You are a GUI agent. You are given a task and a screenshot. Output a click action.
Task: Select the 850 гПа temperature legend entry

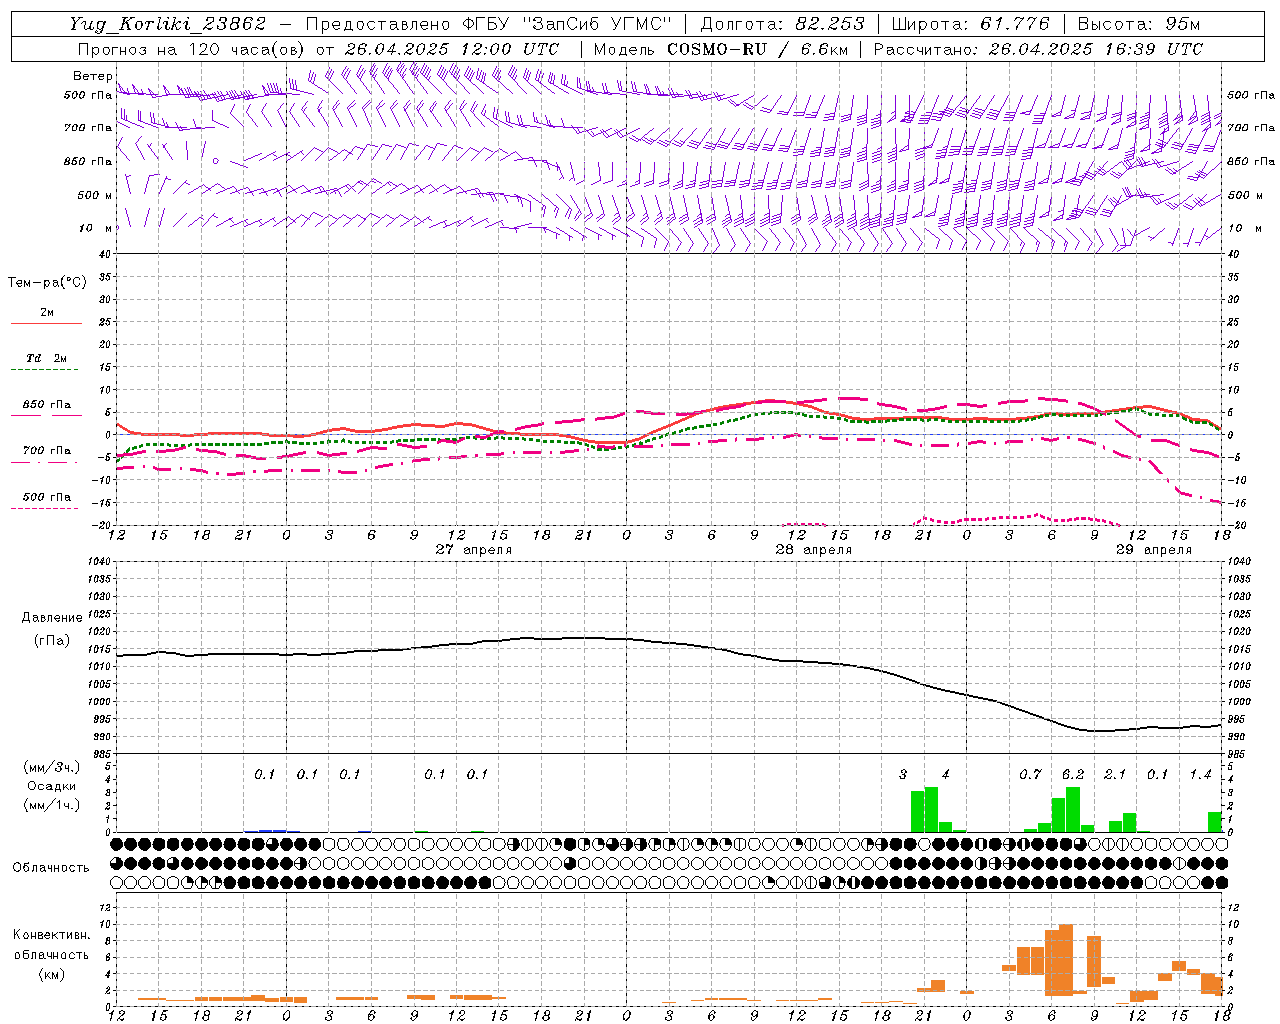tap(47, 404)
